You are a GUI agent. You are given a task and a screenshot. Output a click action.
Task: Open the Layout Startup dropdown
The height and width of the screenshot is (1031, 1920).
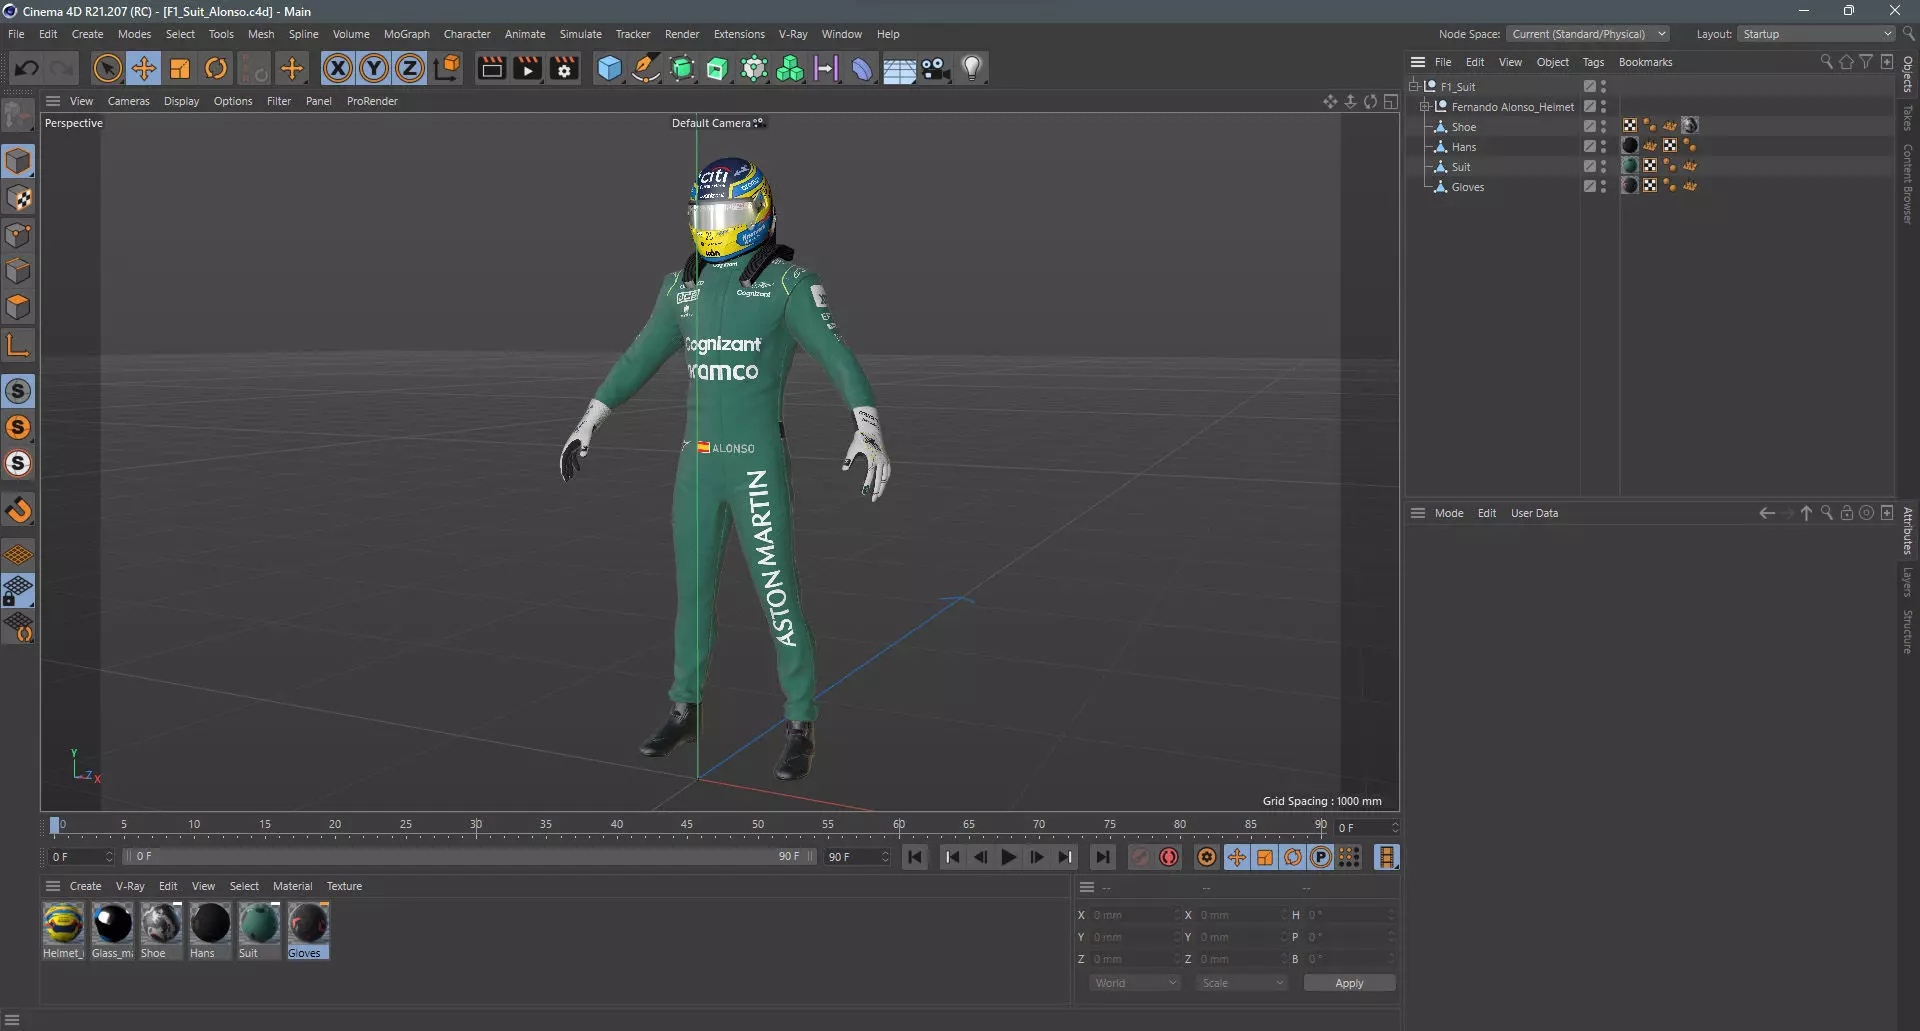1815,34
